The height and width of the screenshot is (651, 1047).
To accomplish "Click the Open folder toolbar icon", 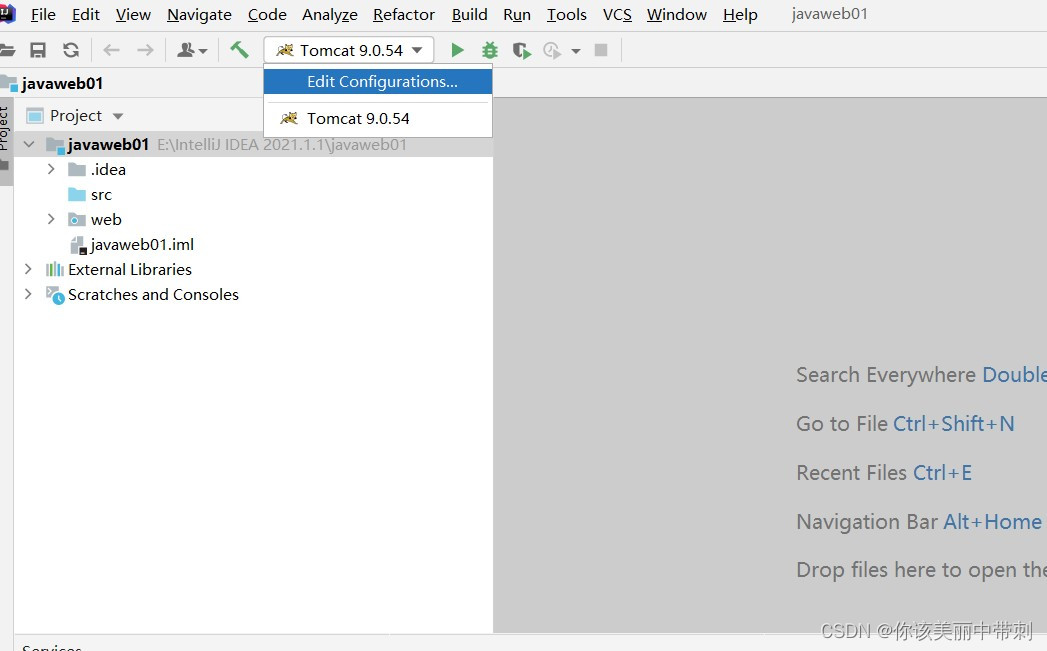I will (7, 50).
